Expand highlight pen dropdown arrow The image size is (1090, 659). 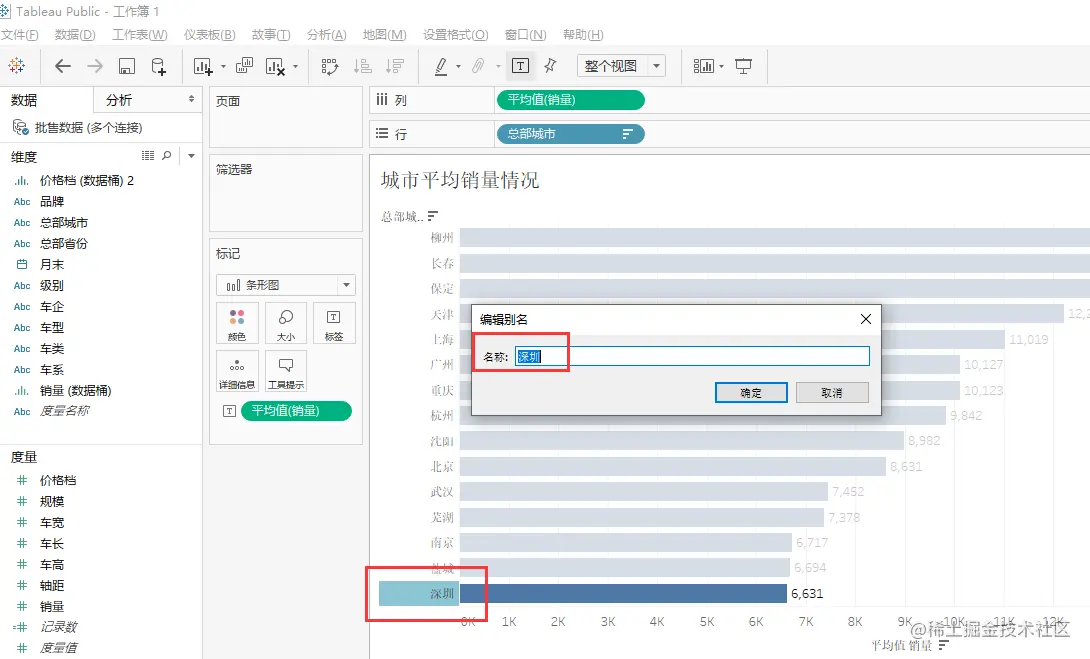[x=458, y=67]
